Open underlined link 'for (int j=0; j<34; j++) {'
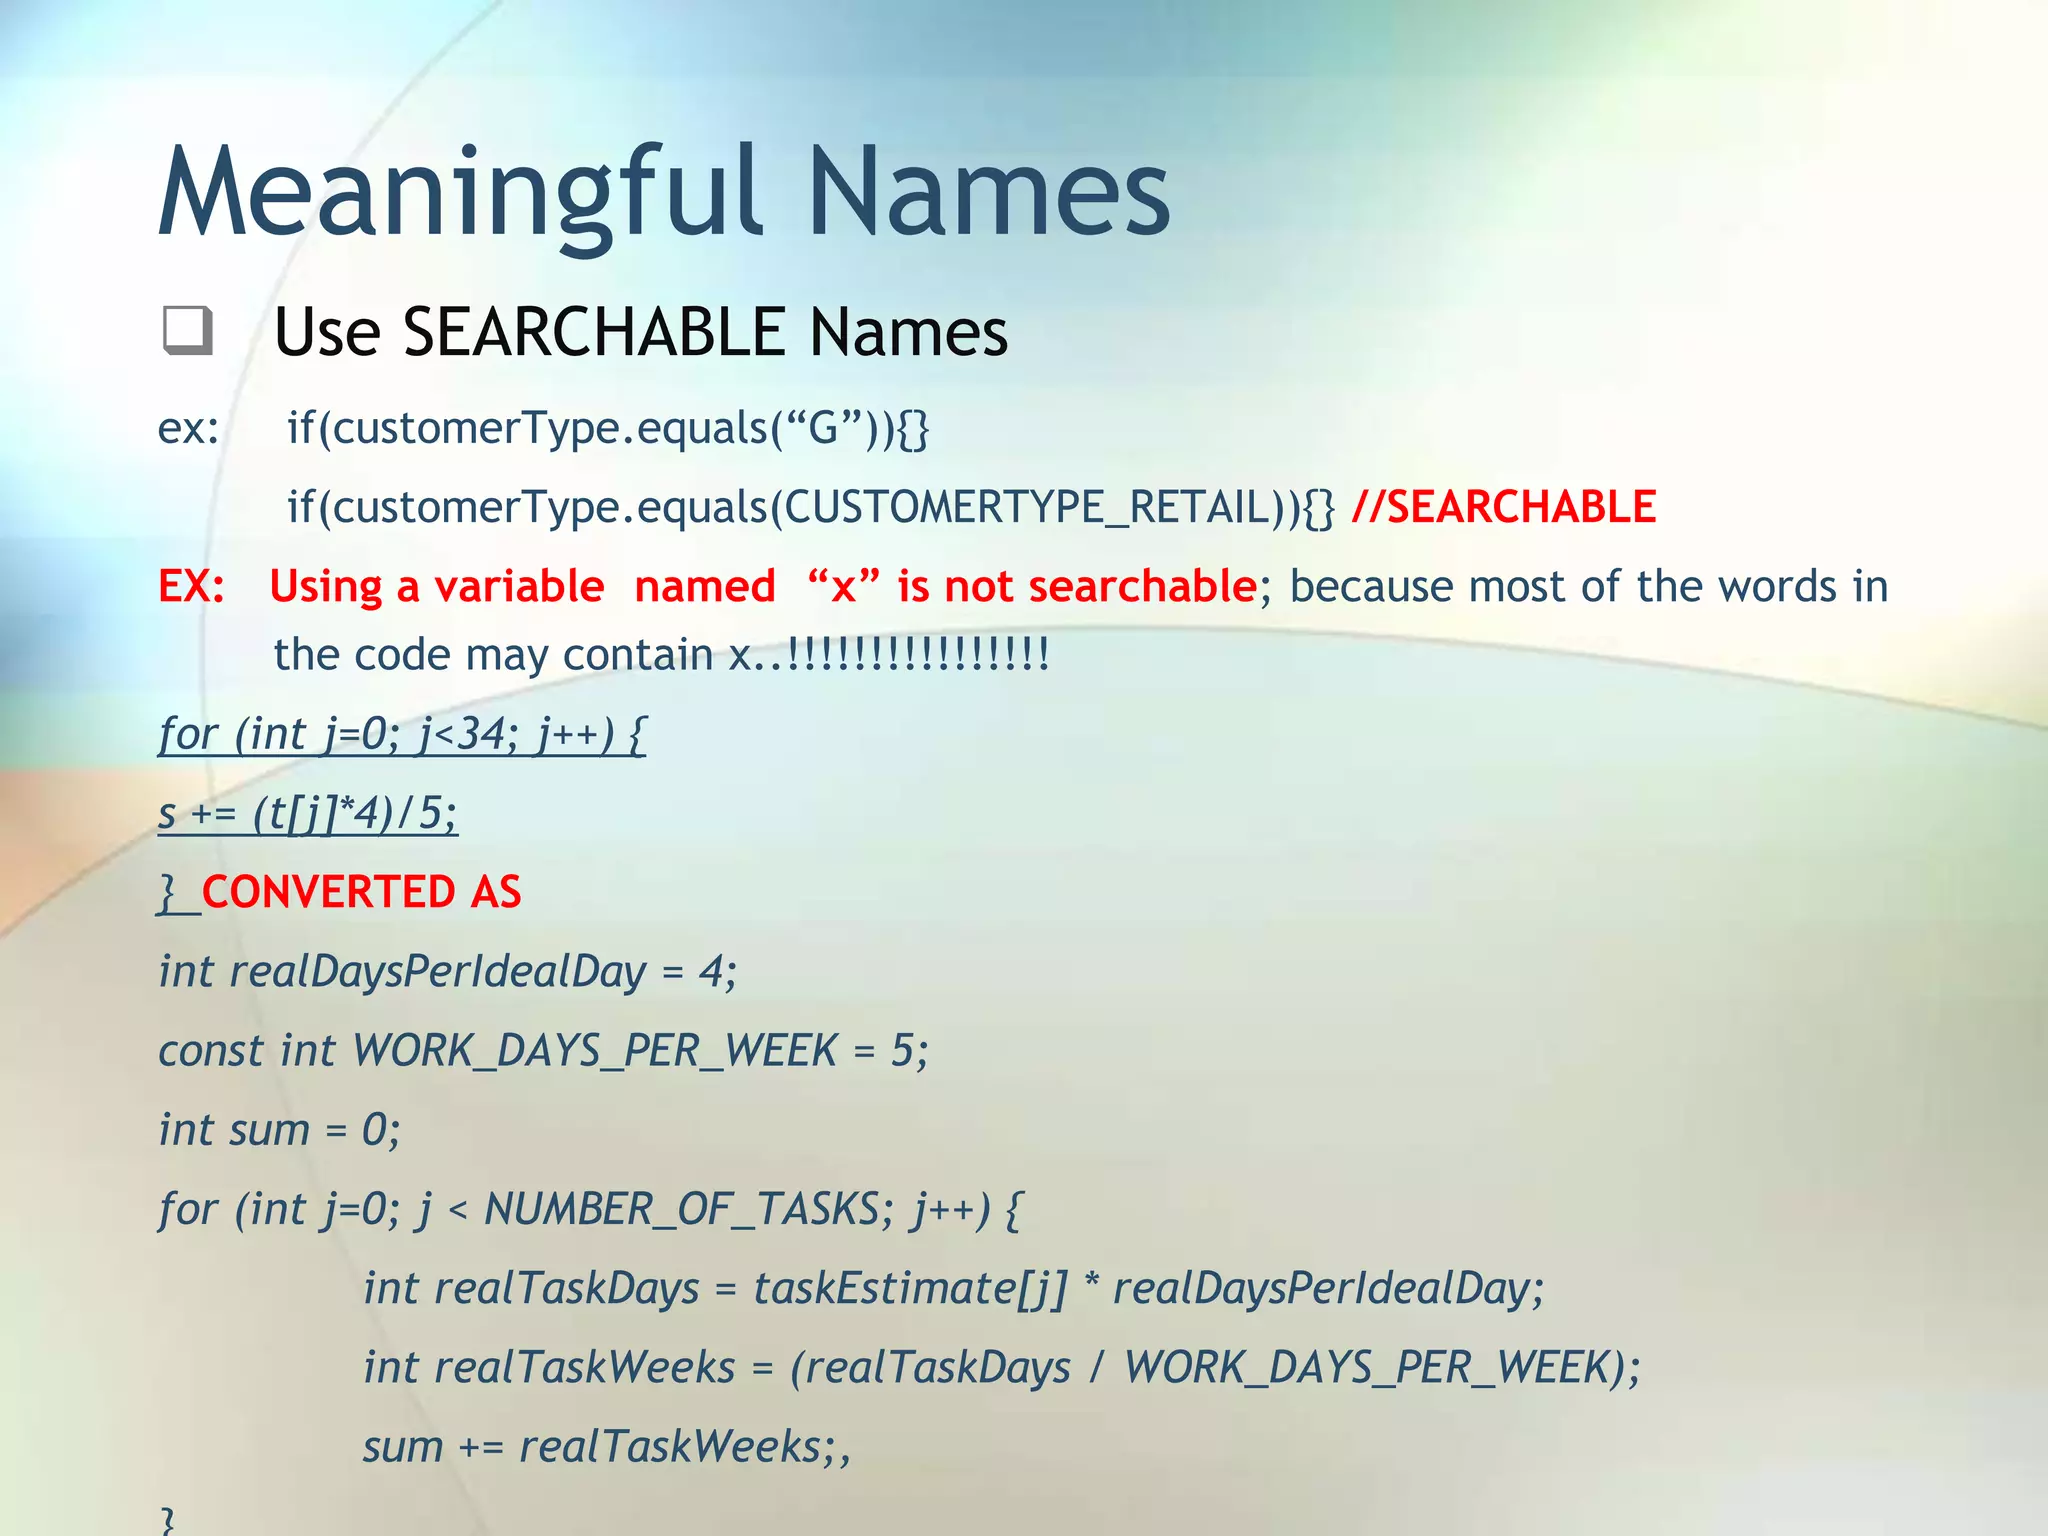The width and height of the screenshot is (2048, 1536). tap(402, 735)
